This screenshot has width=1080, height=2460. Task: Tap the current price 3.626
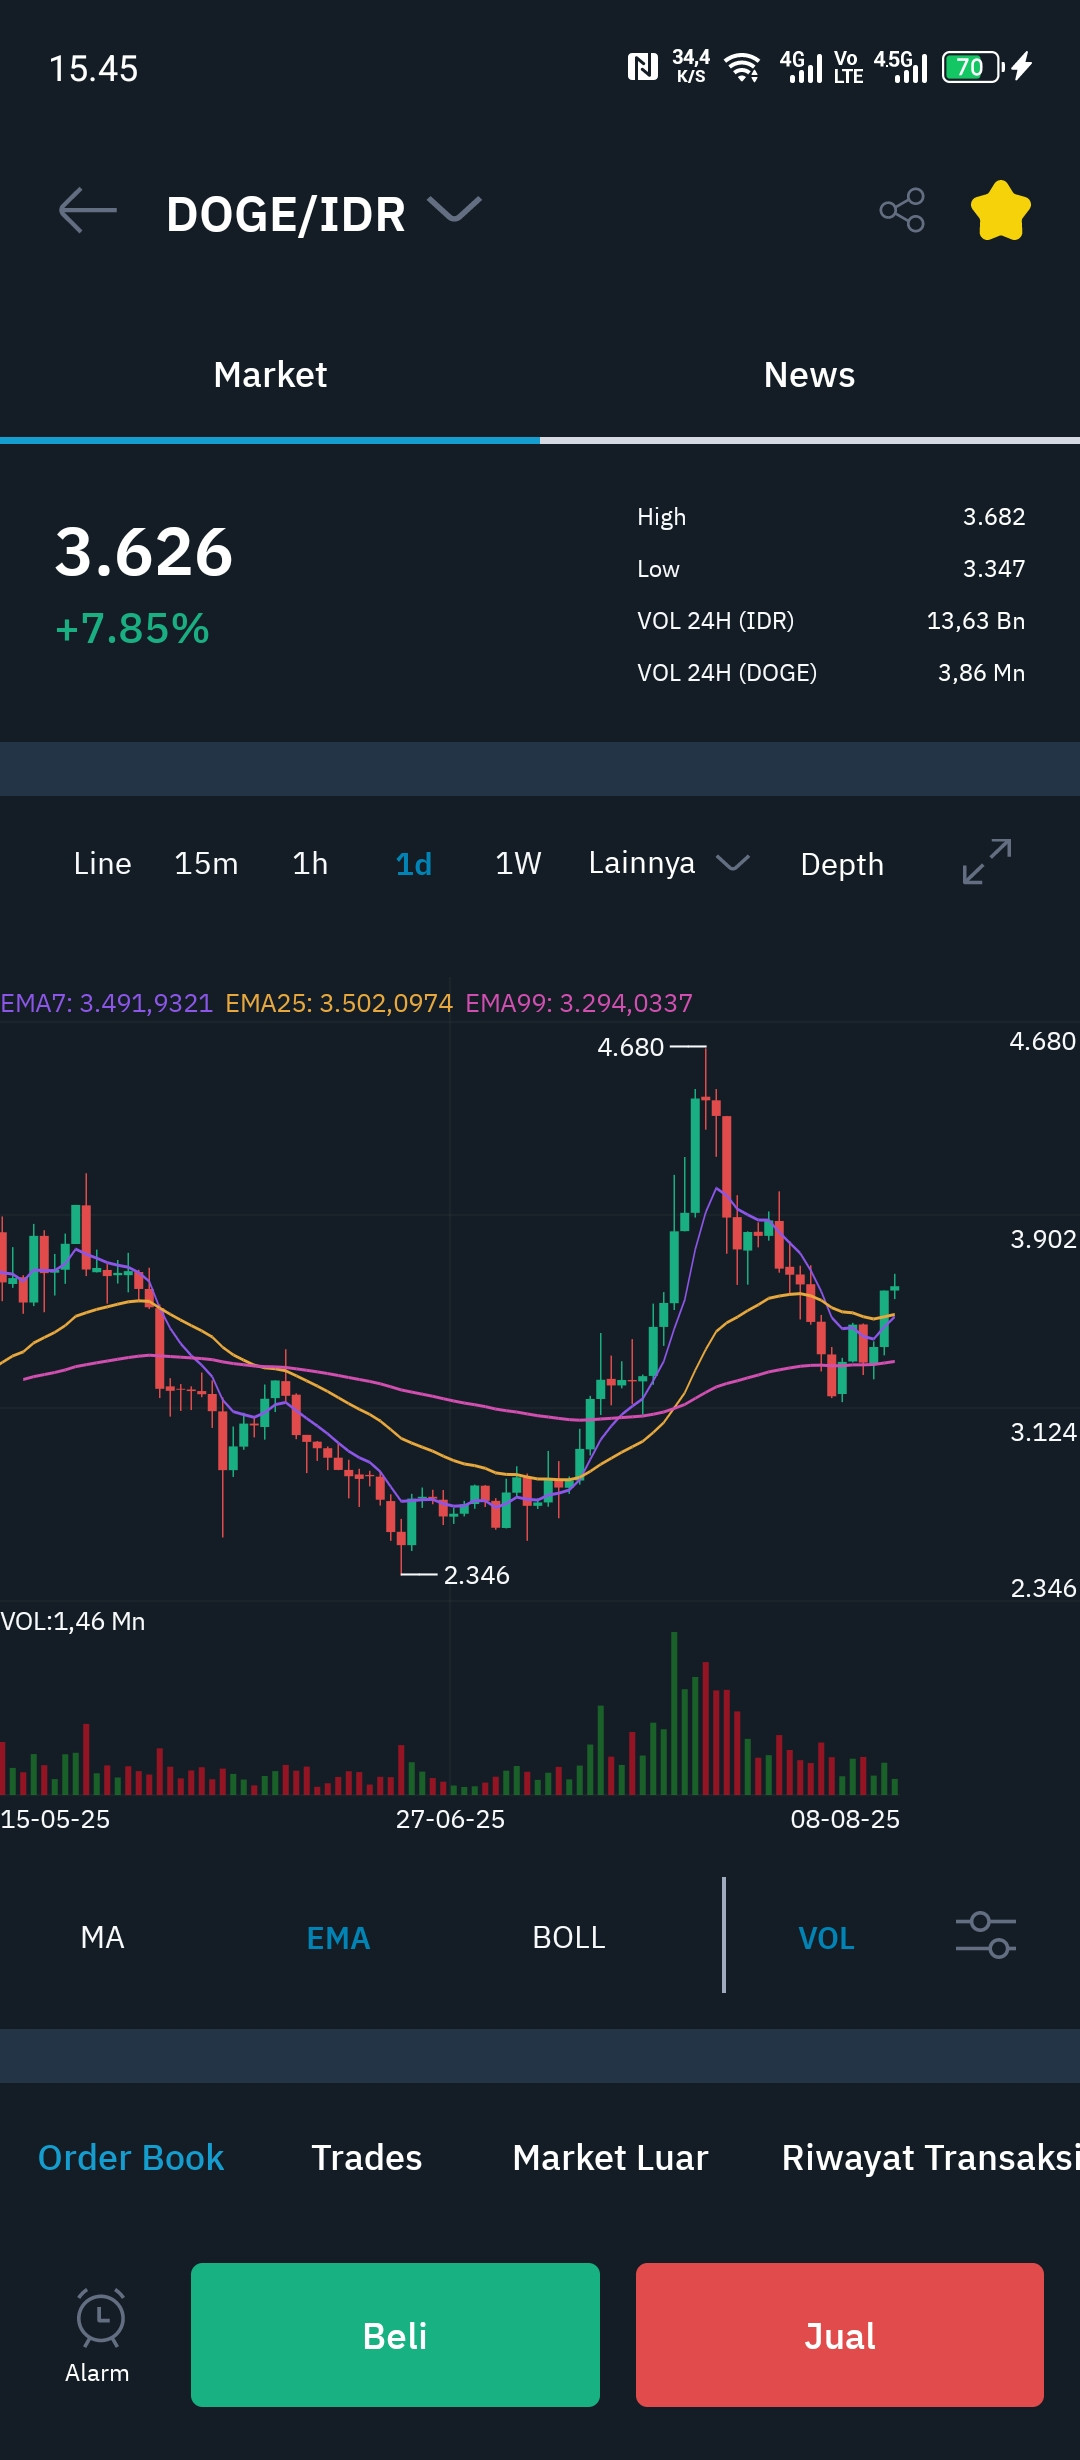click(144, 552)
